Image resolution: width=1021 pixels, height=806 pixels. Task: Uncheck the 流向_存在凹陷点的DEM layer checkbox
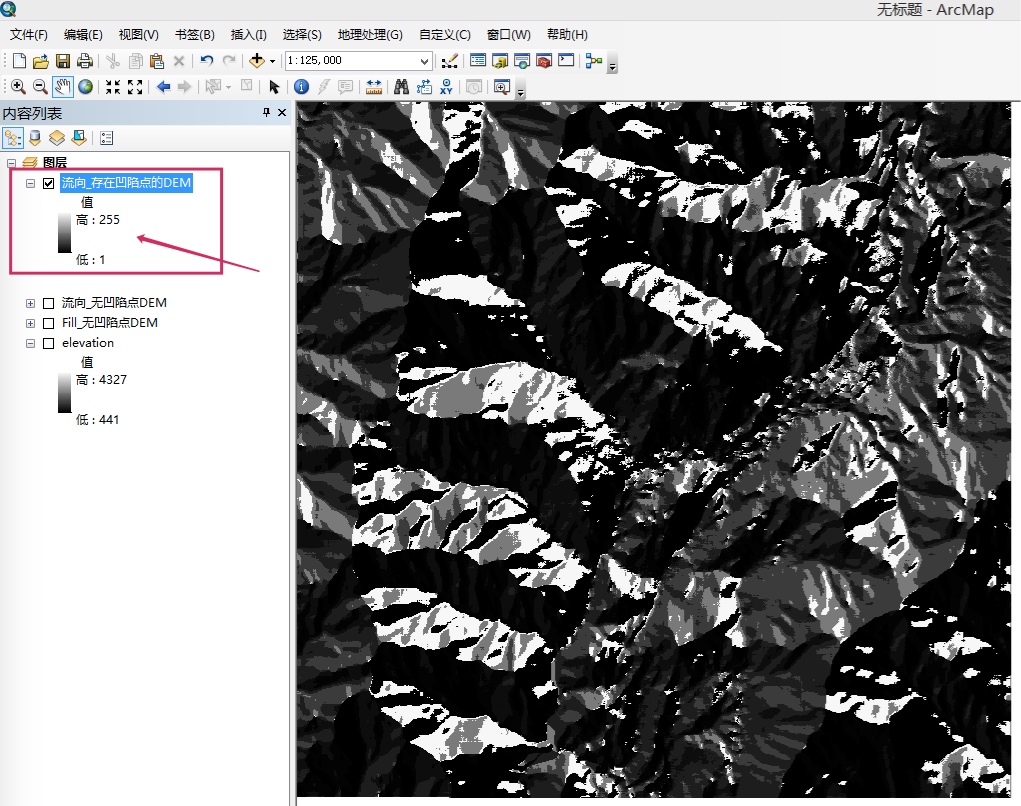48,183
